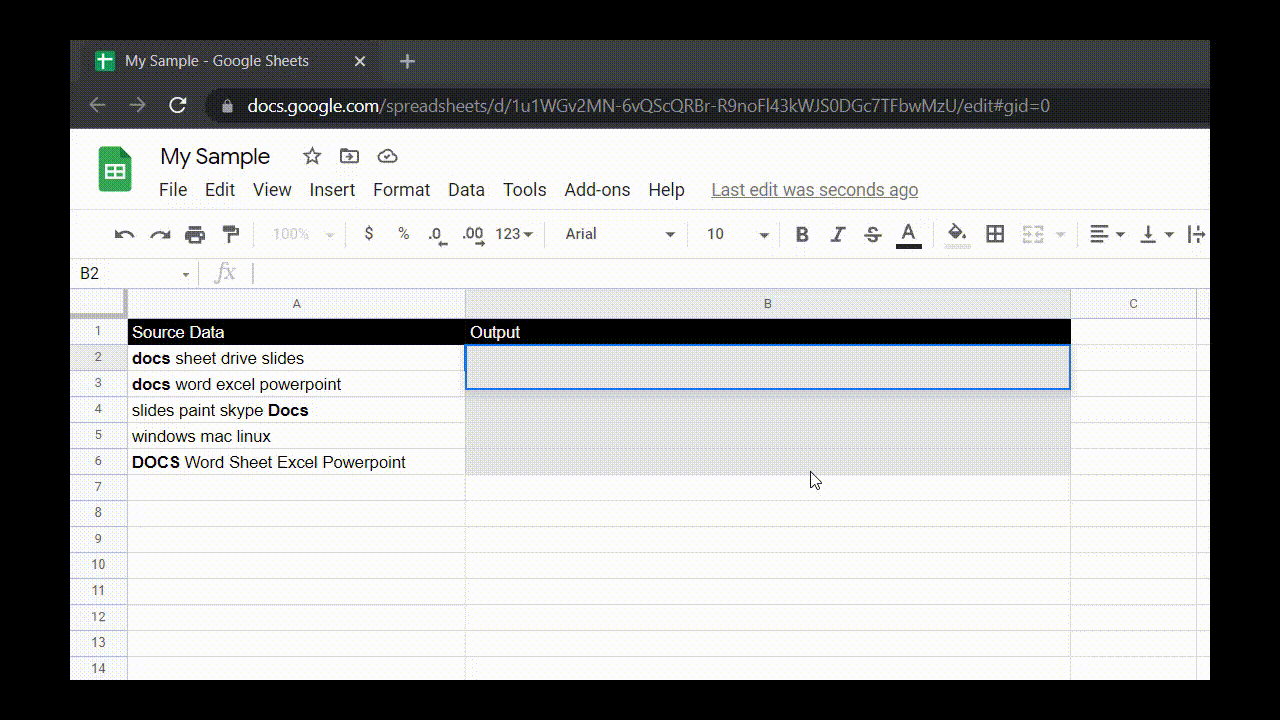Open the fill color bucket

(x=957, y=234)
